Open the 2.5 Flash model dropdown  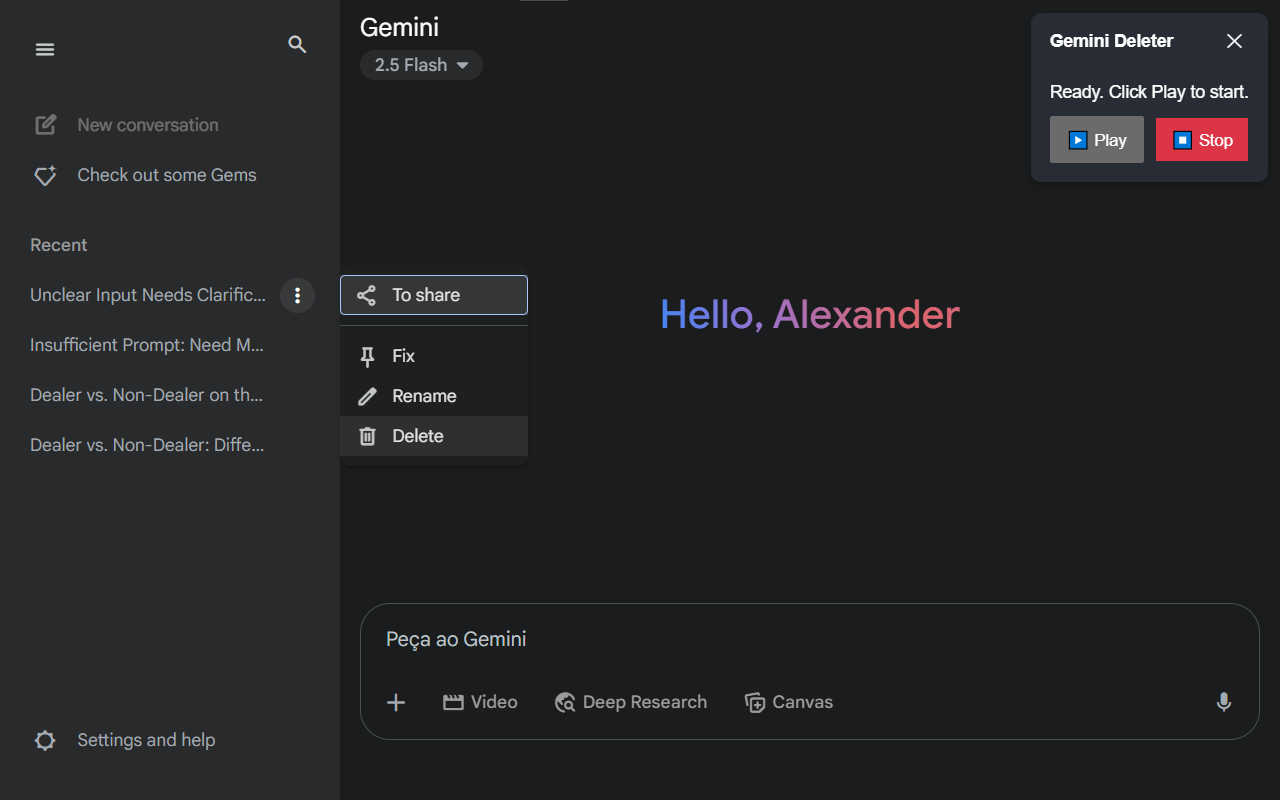[421, 65]
